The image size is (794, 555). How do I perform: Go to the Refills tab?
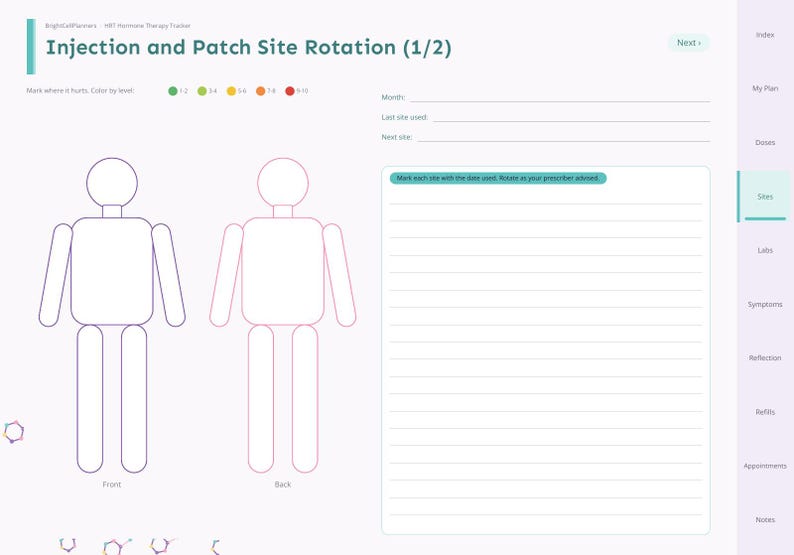765,412
